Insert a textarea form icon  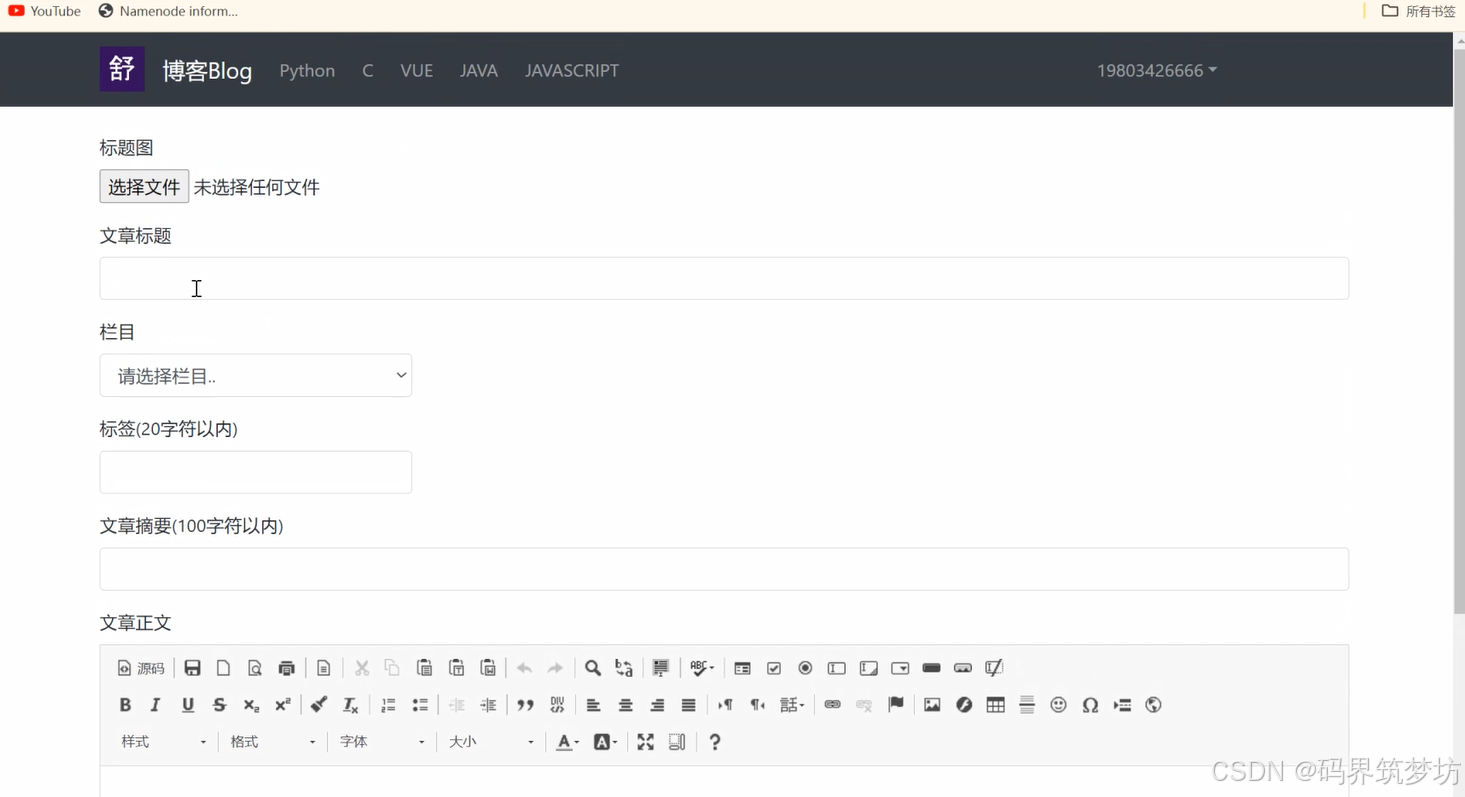pos(869,668)
